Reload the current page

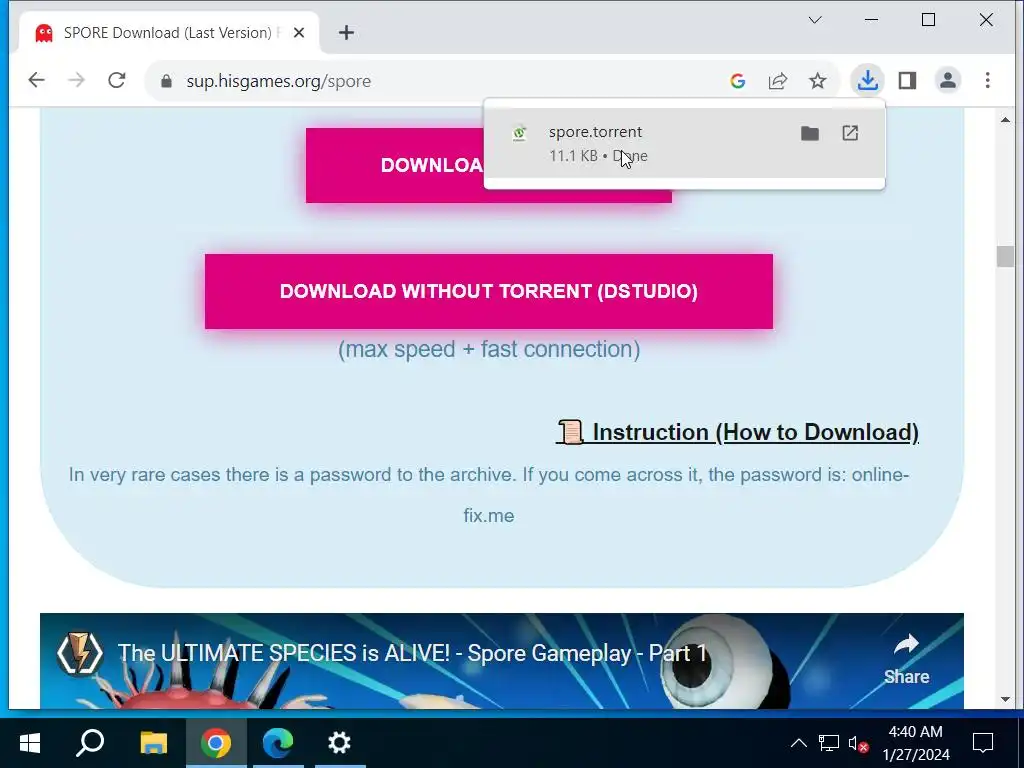pyautogui.click(x=117, y=80)
